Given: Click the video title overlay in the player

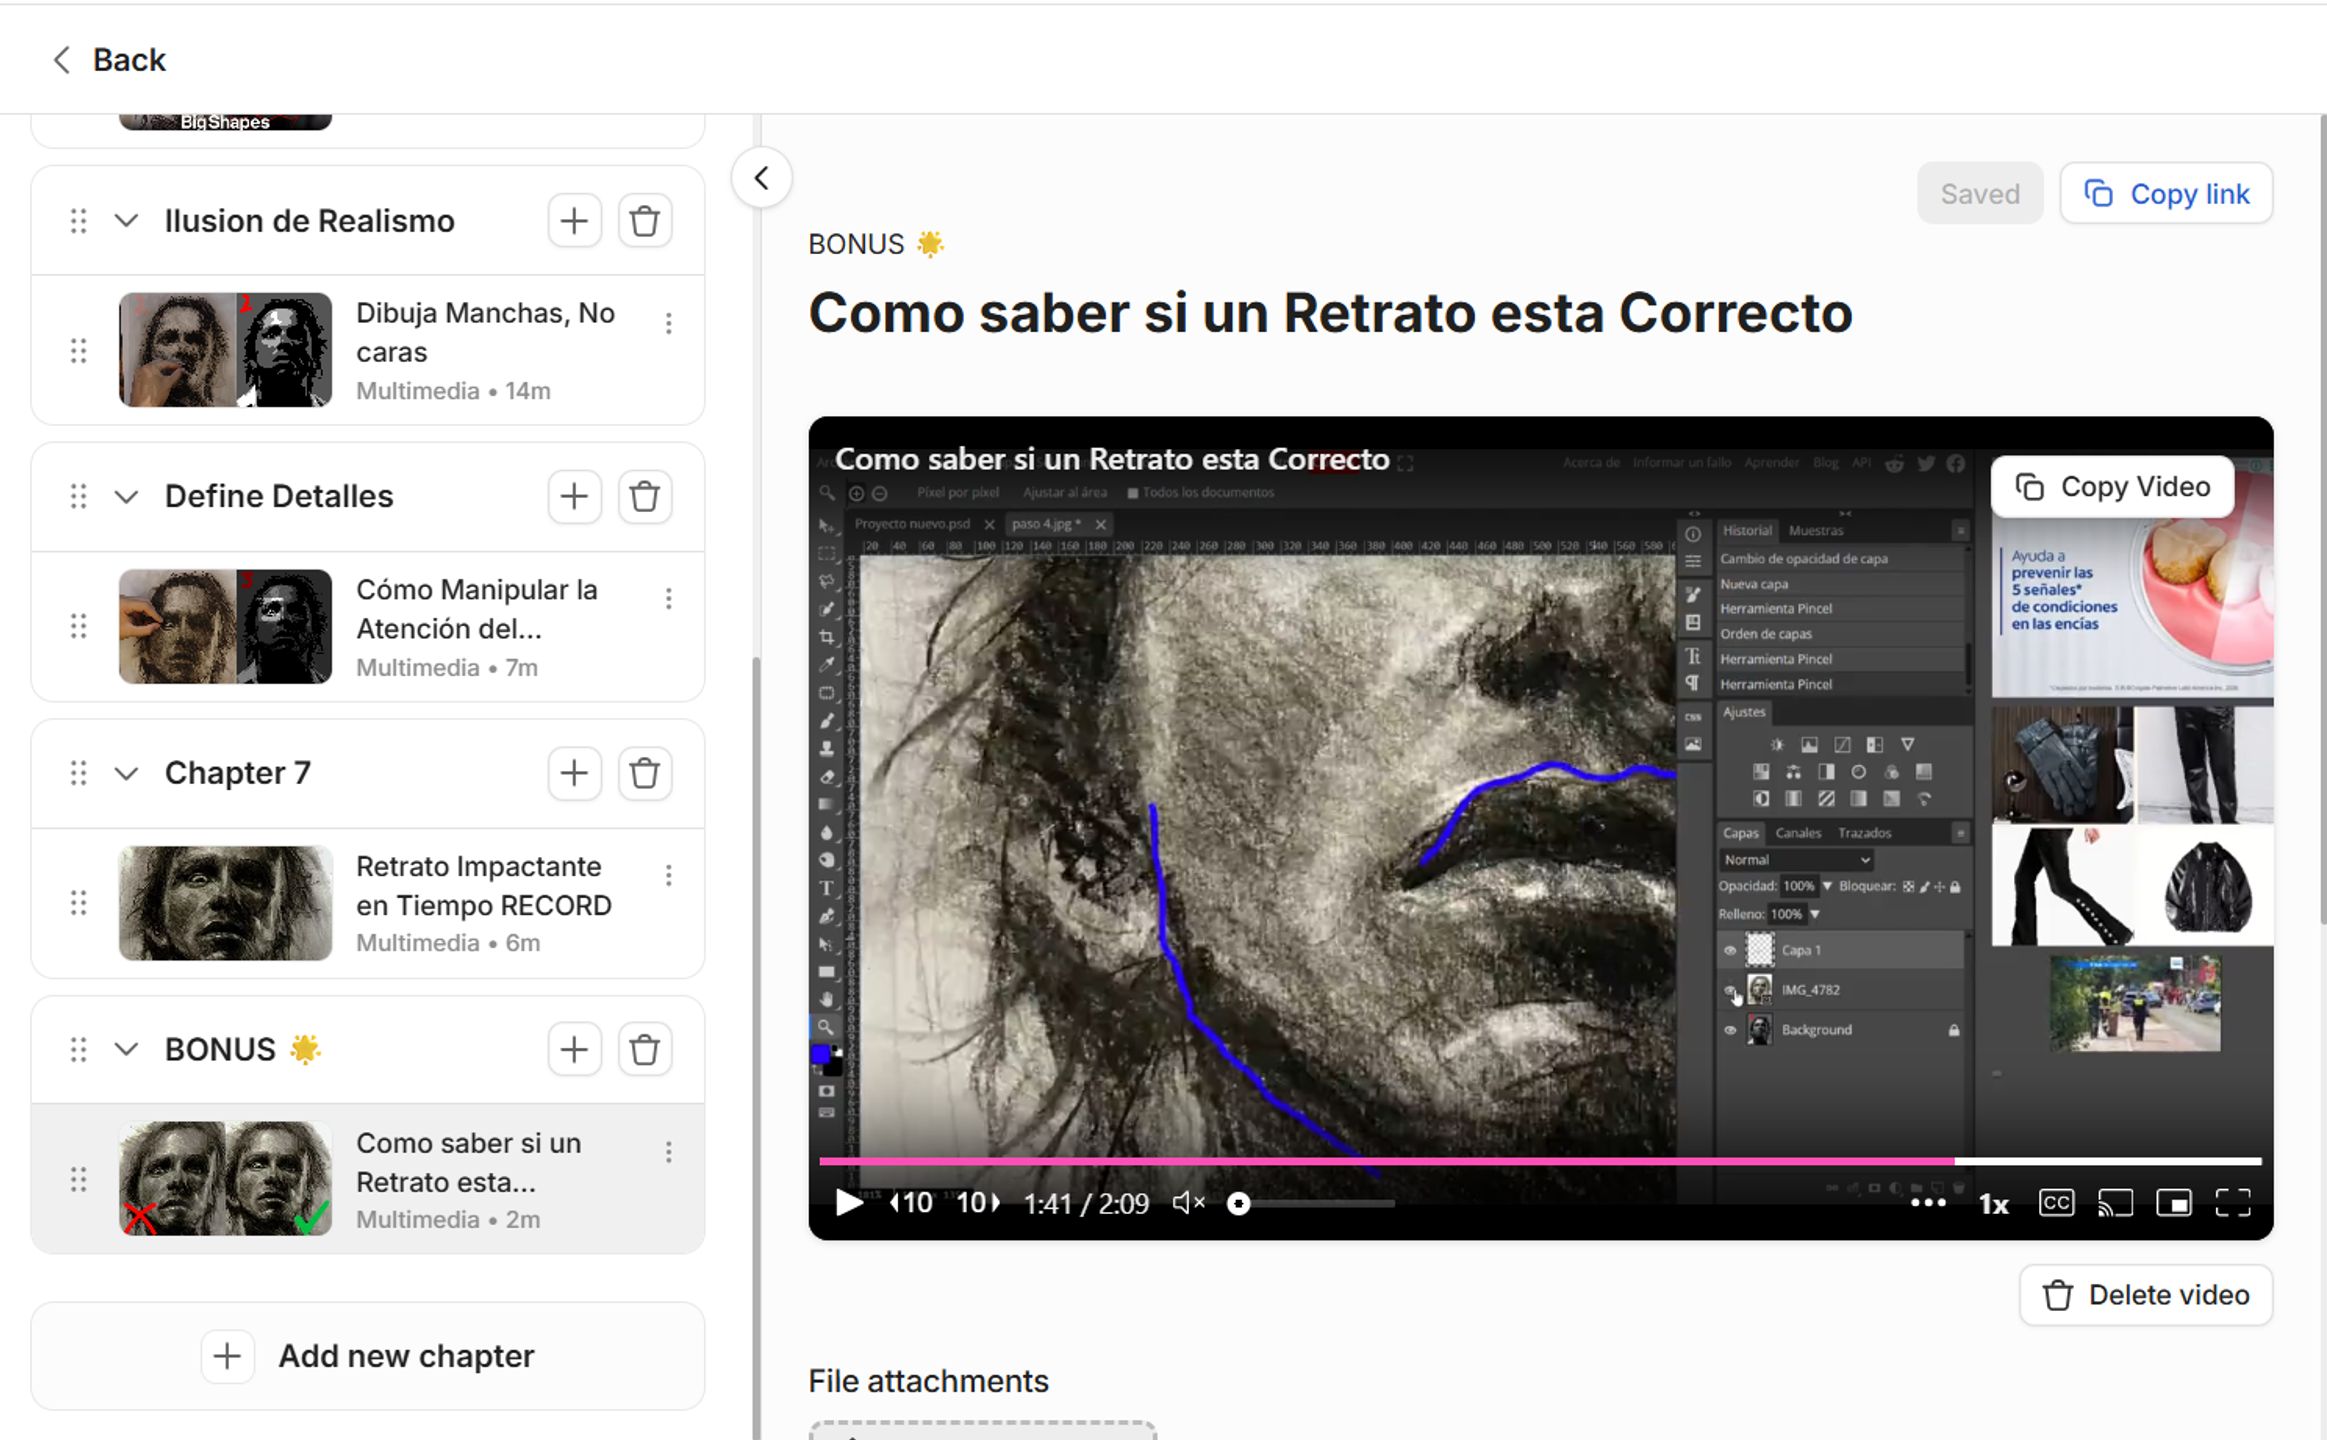Looking at the screenshot, I should point(1112,460).
